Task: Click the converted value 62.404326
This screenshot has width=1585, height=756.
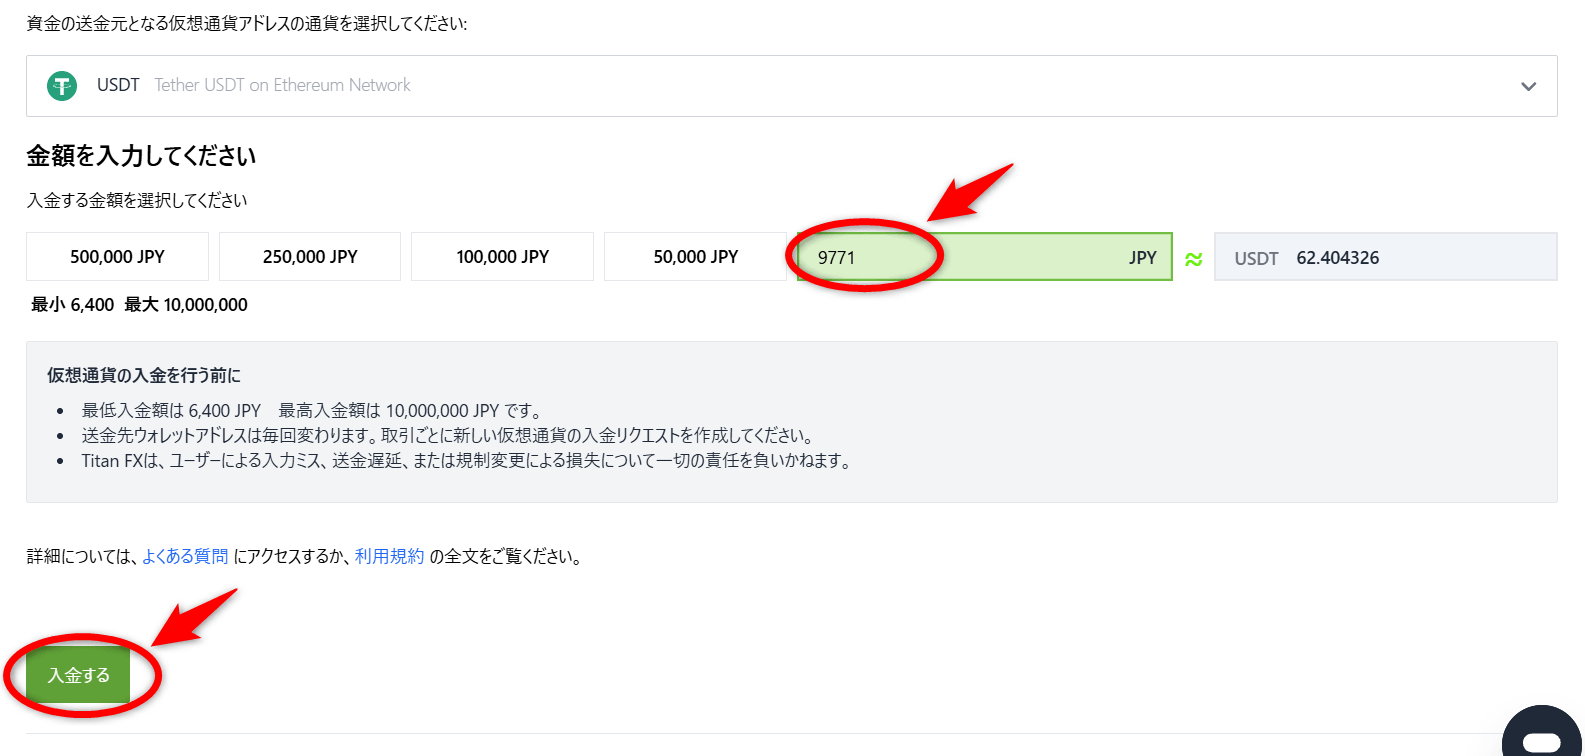Action: 1337,258
